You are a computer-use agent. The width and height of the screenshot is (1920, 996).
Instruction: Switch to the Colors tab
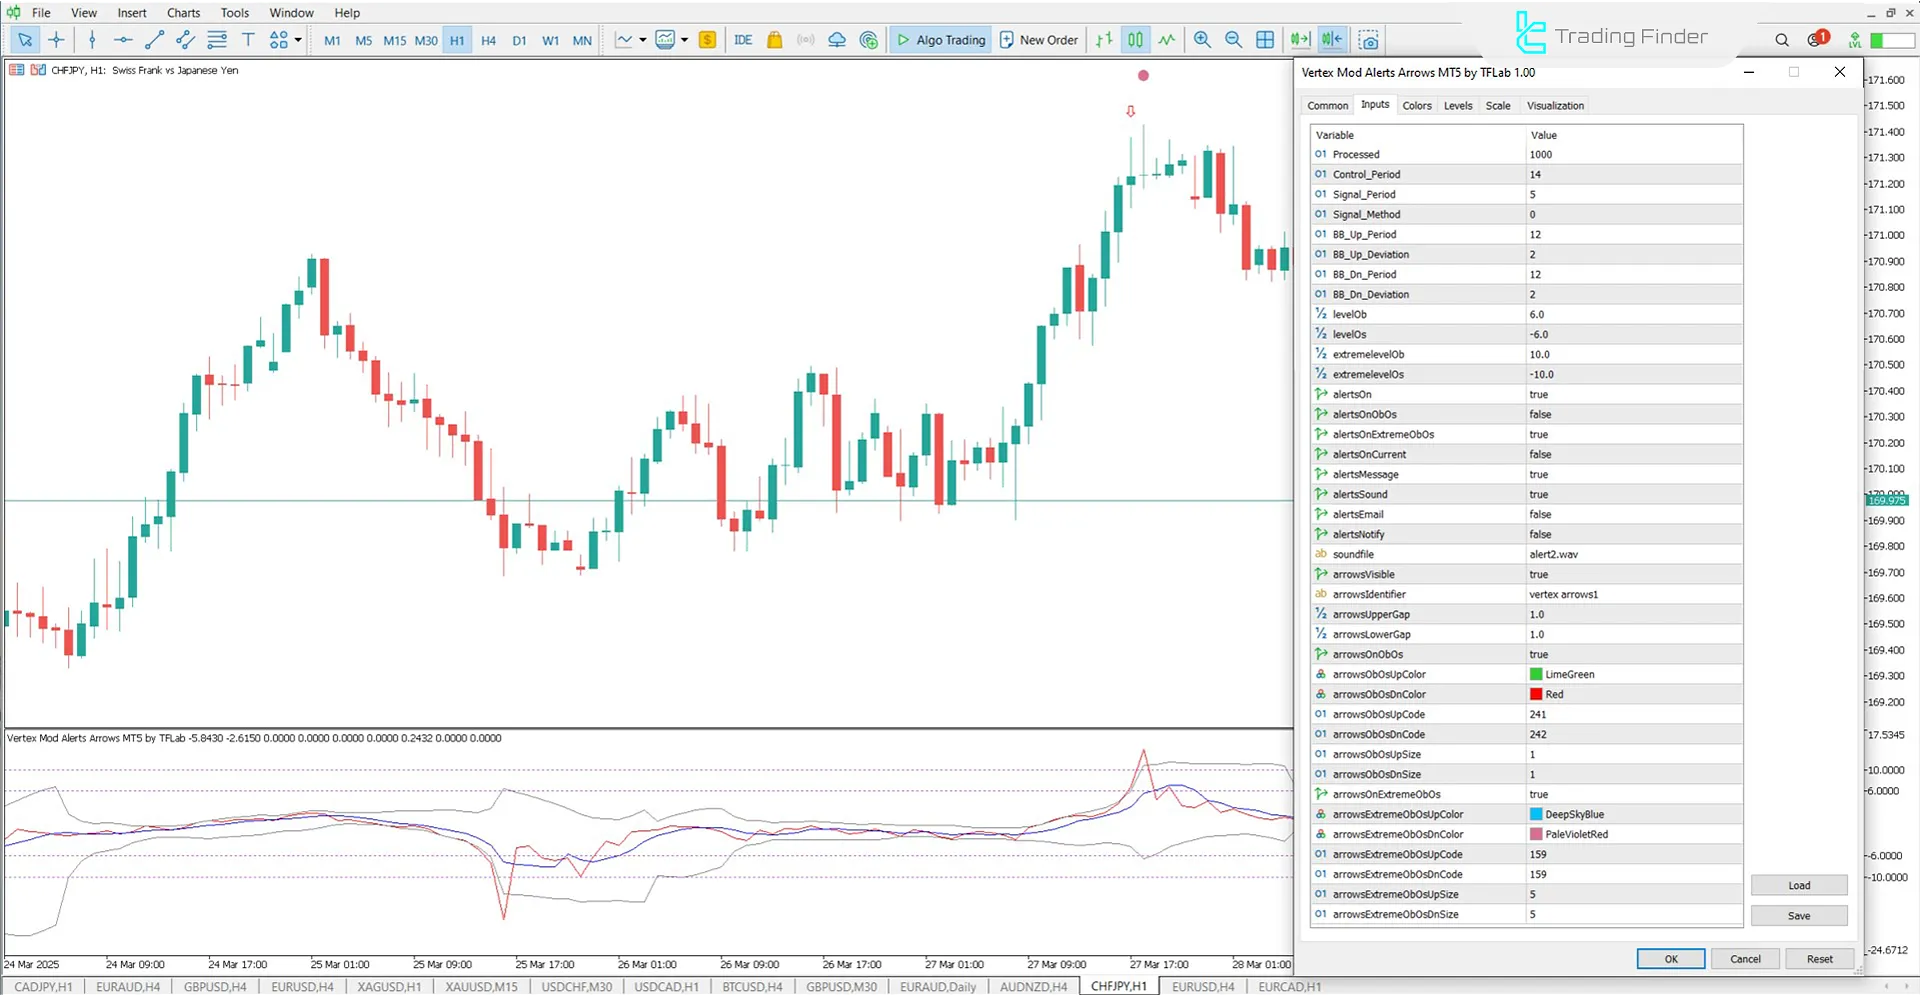click(x=1417, y=105)
